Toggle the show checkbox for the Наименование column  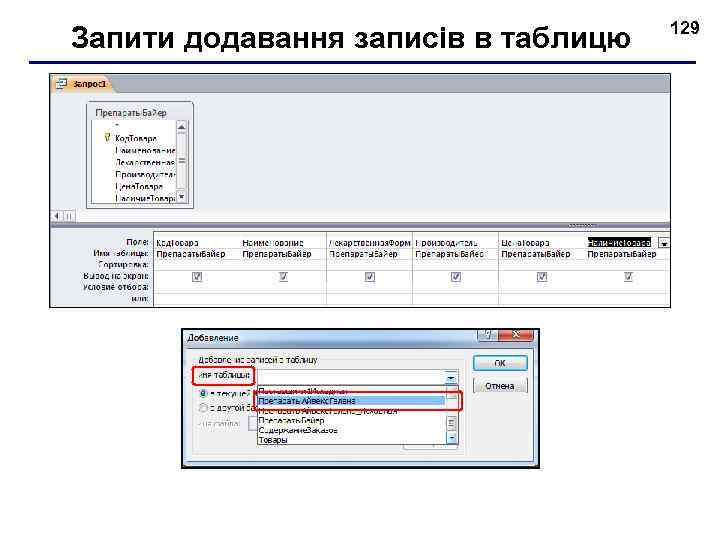pos(283,276)
